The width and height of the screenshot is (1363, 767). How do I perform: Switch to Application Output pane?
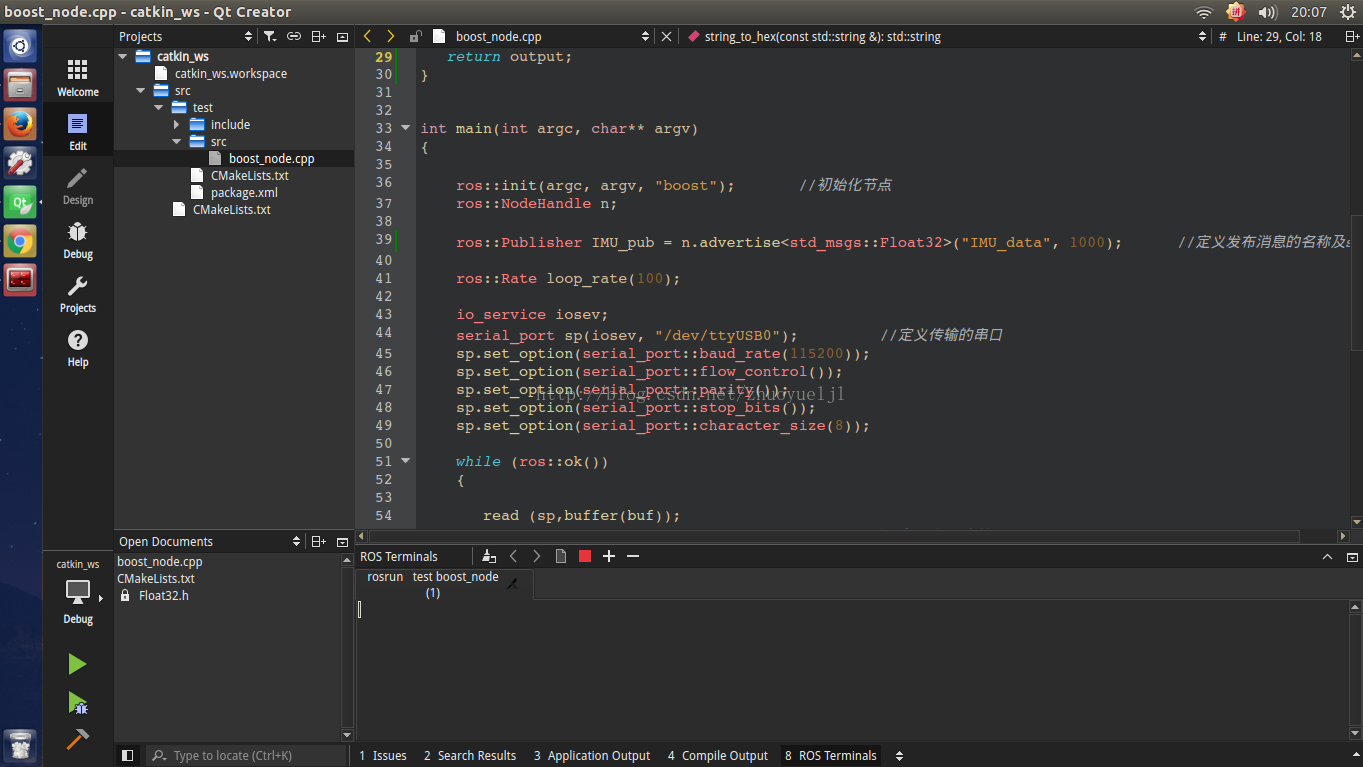click(592, 755)
